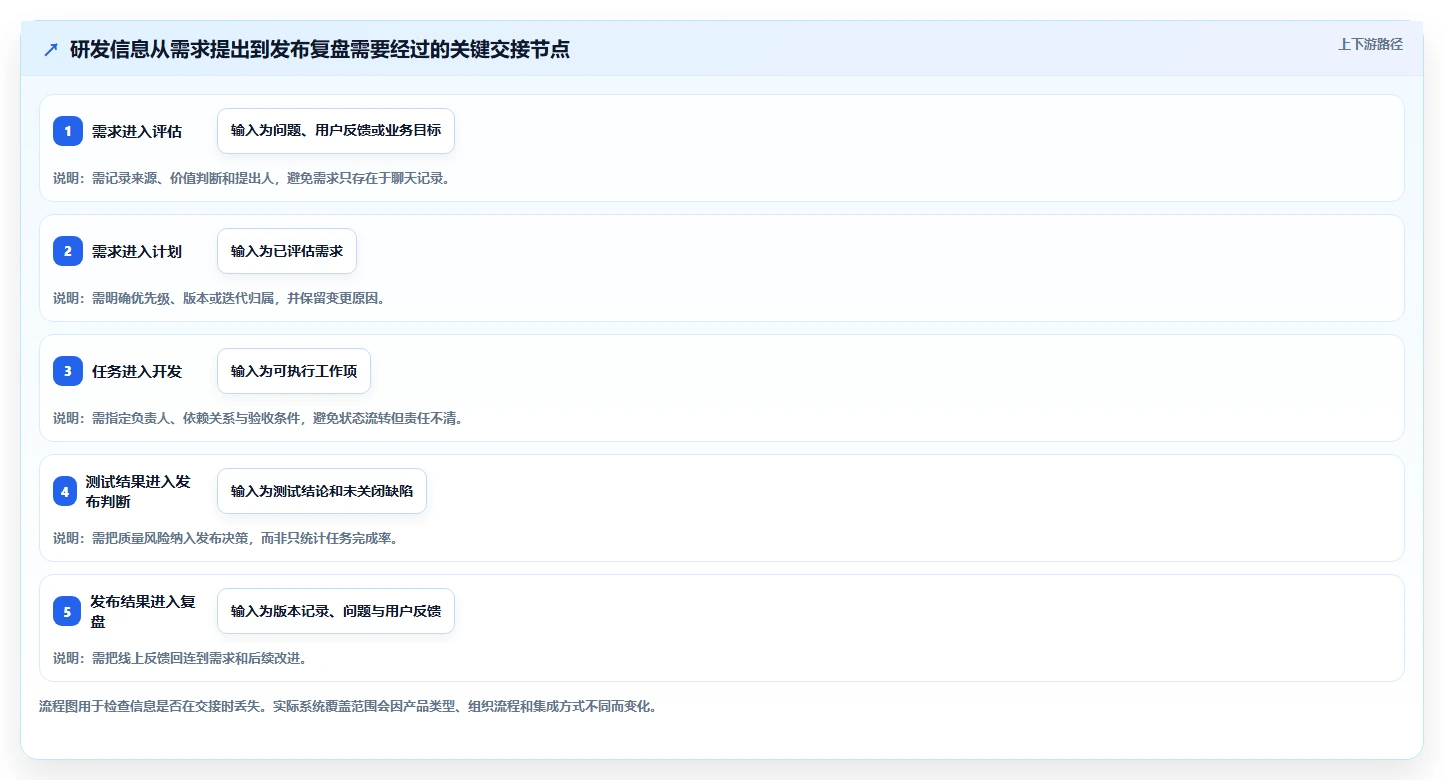Image resolution: width=1444 pixels, height=780 pixels.
Task: Click step number badge 5
Action: coord(67,611)
